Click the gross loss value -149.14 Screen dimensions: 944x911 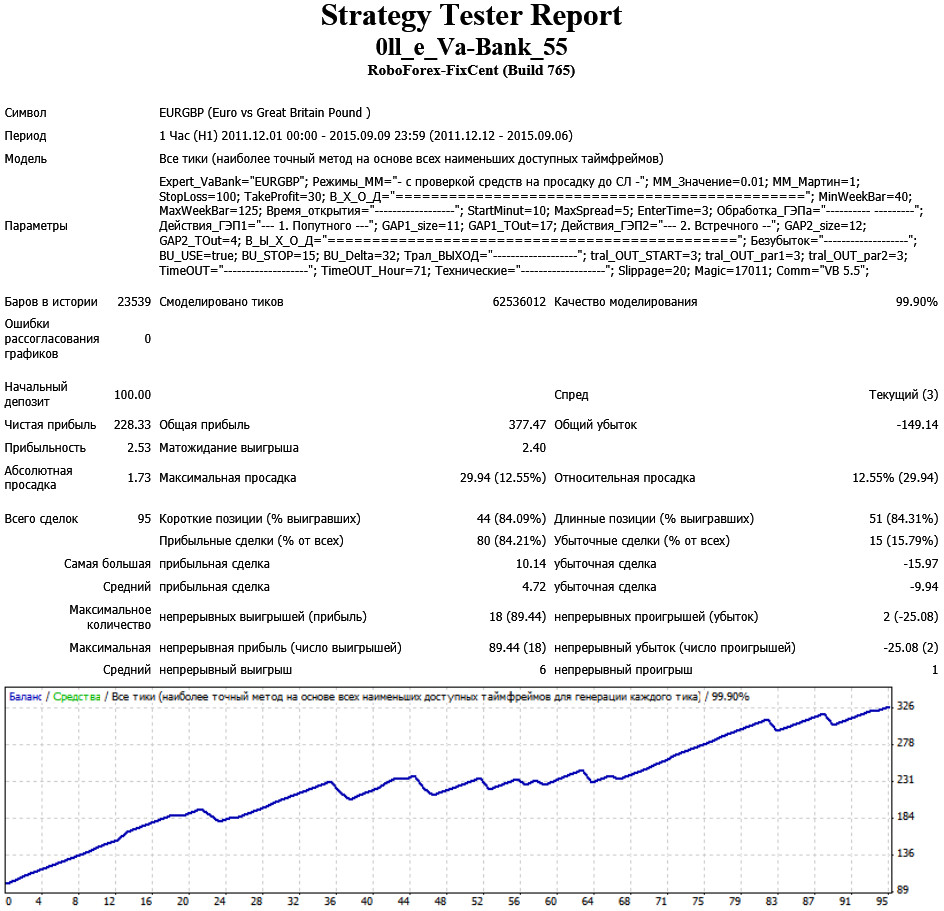[917, 424]
